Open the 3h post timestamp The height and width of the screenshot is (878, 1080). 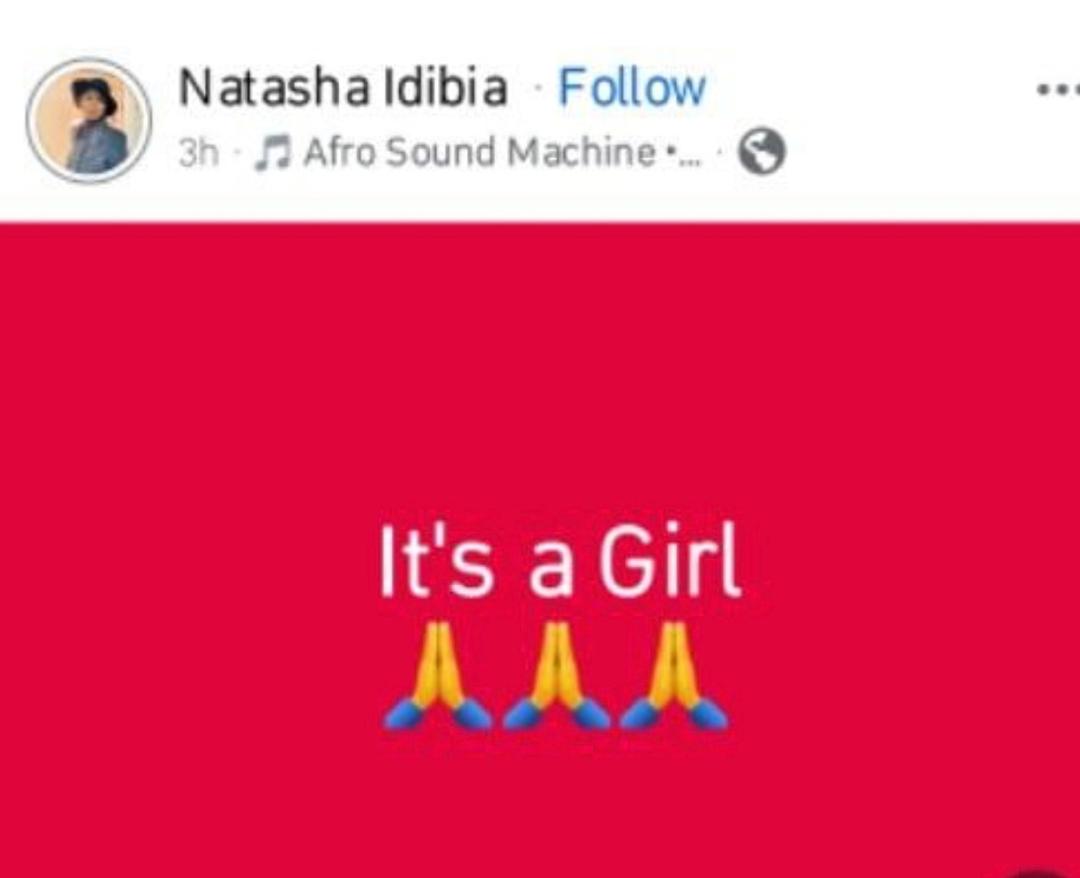tap(198, 153)
